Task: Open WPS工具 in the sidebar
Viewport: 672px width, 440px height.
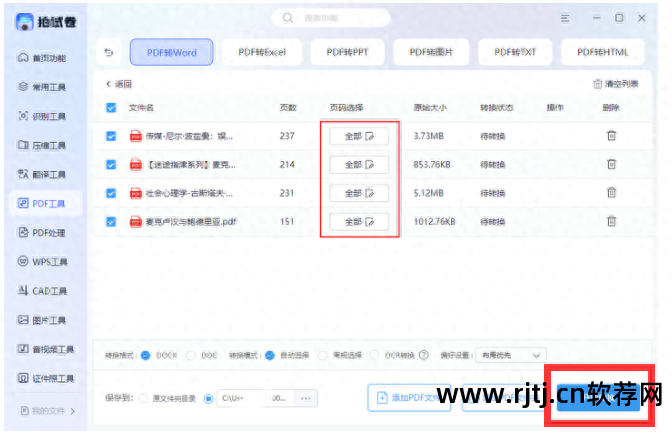Action: [x=42, y=262]
